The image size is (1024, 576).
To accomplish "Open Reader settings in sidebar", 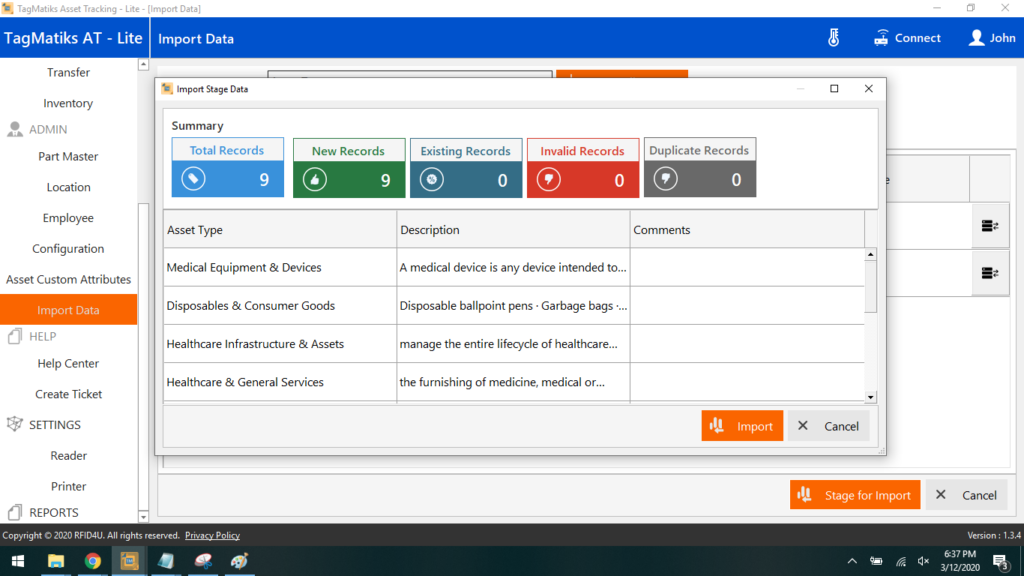I will pyautogui.click(x=68, y=456).
